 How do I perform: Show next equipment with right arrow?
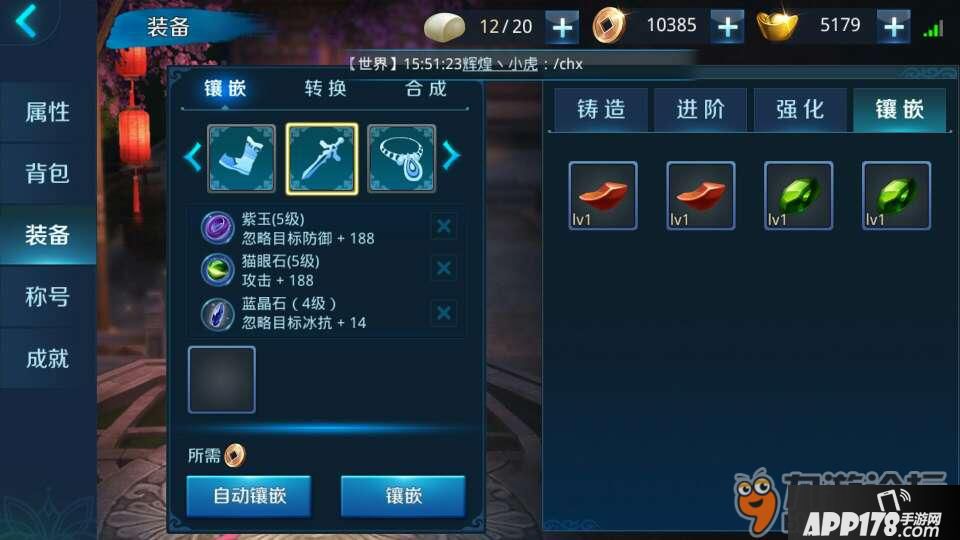451,156
